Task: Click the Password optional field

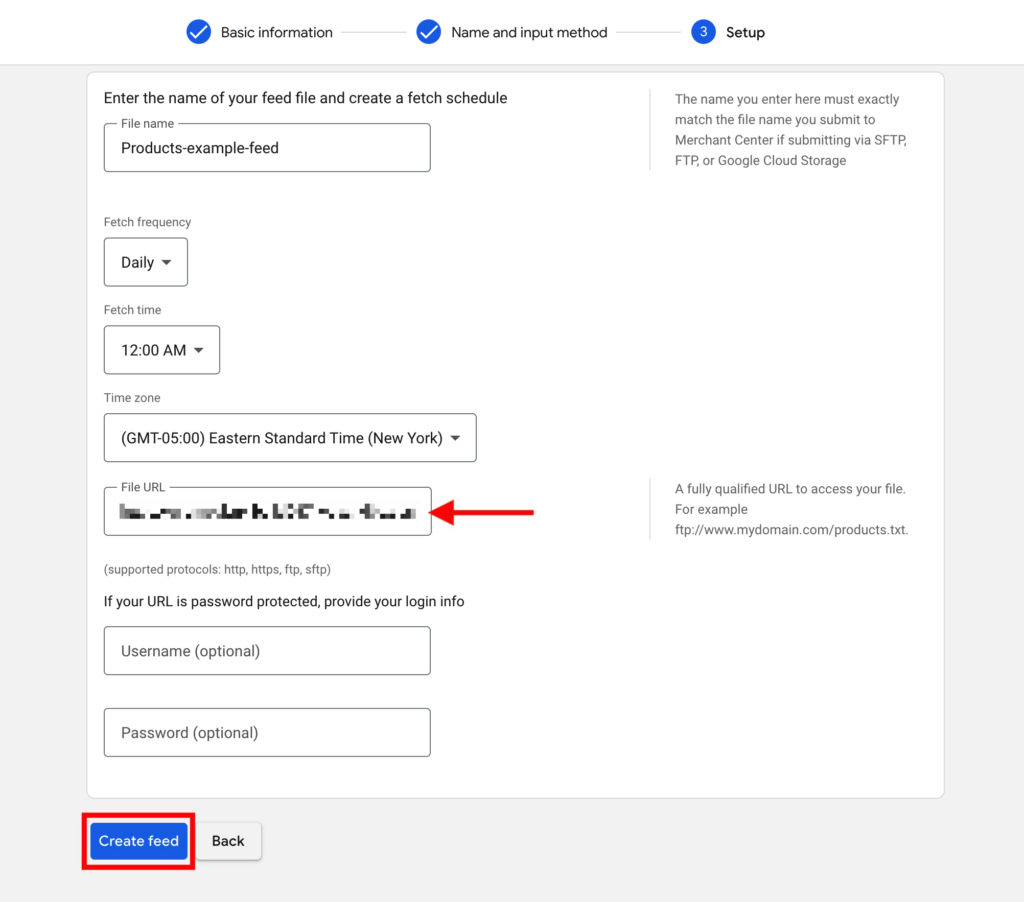Action: click(x=267, y=732)
